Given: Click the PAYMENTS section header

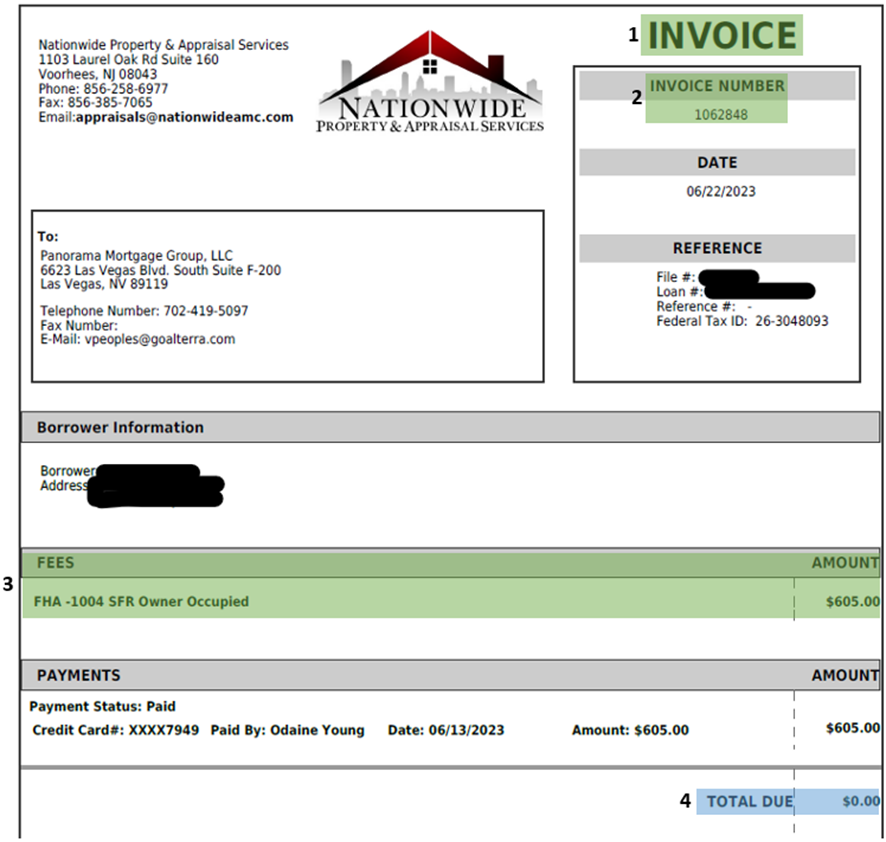Looking at the screenshot, I should point(78,675).
